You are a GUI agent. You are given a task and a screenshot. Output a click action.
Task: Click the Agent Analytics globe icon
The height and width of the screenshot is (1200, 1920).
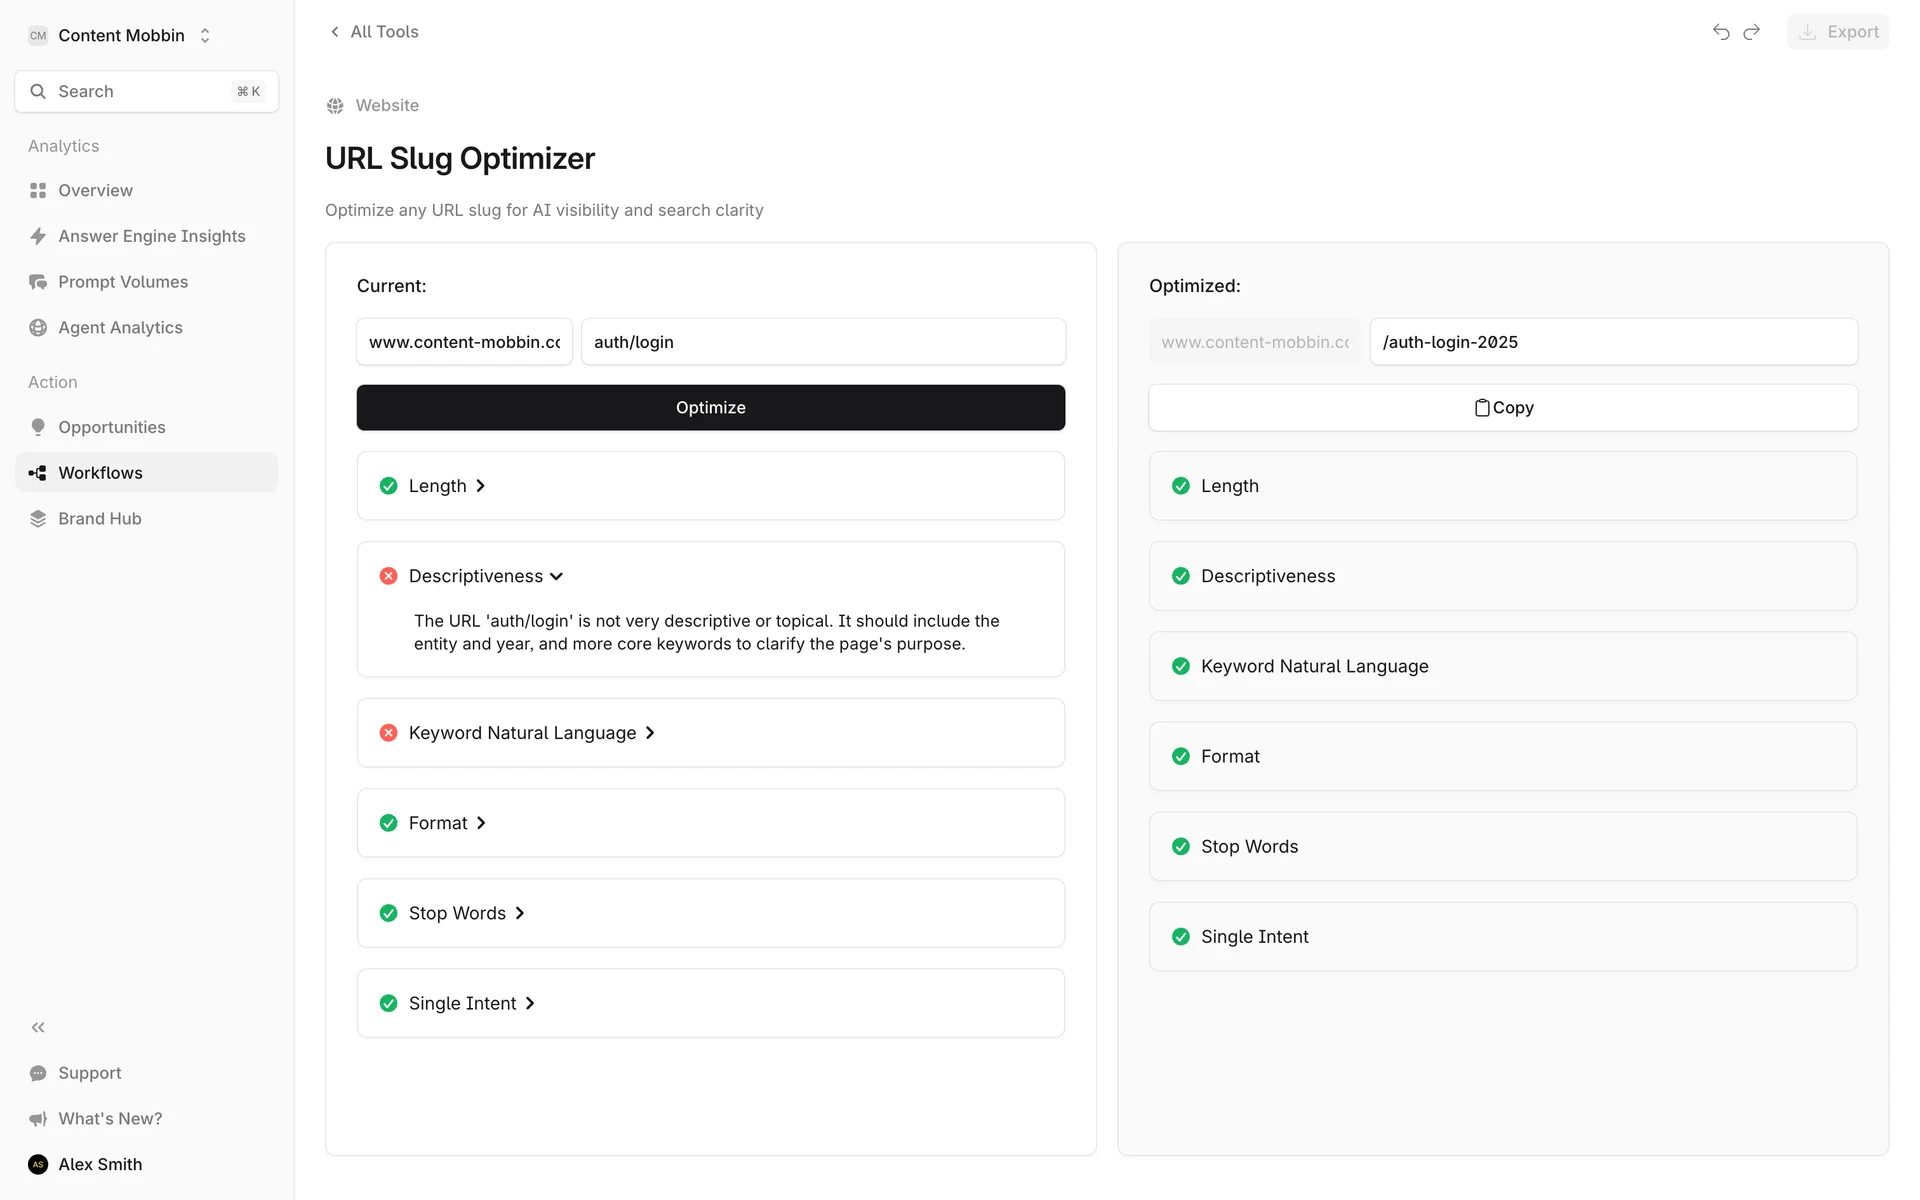pos(38,328)
